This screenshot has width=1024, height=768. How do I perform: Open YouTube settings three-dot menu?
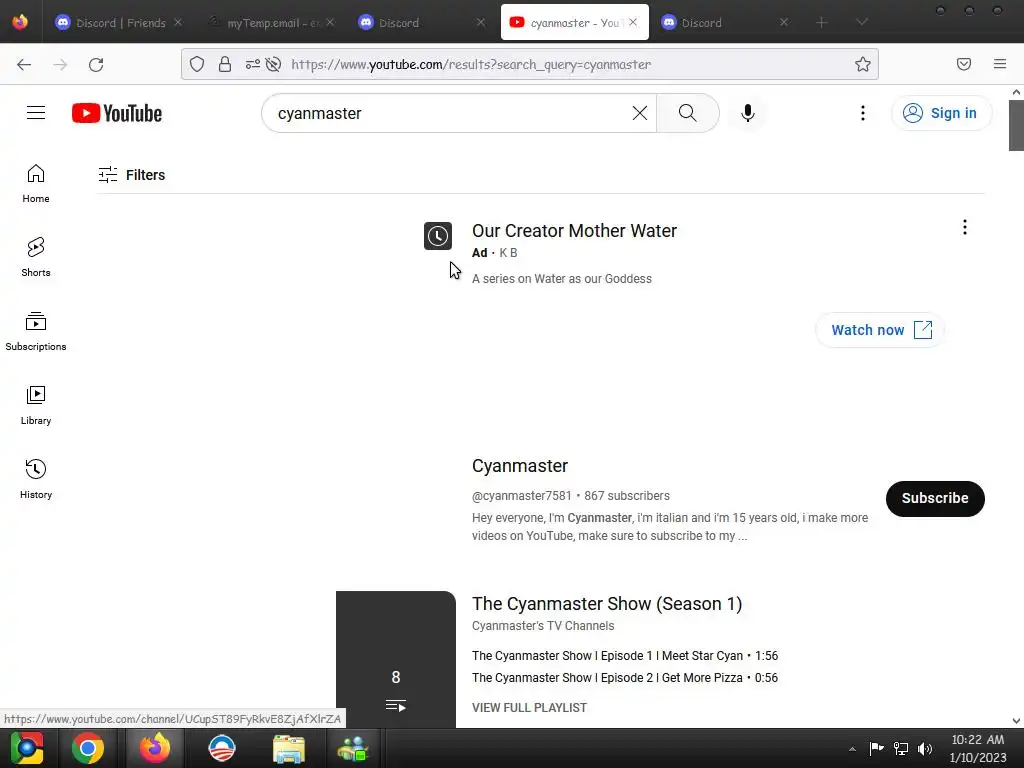pos(863,113)
